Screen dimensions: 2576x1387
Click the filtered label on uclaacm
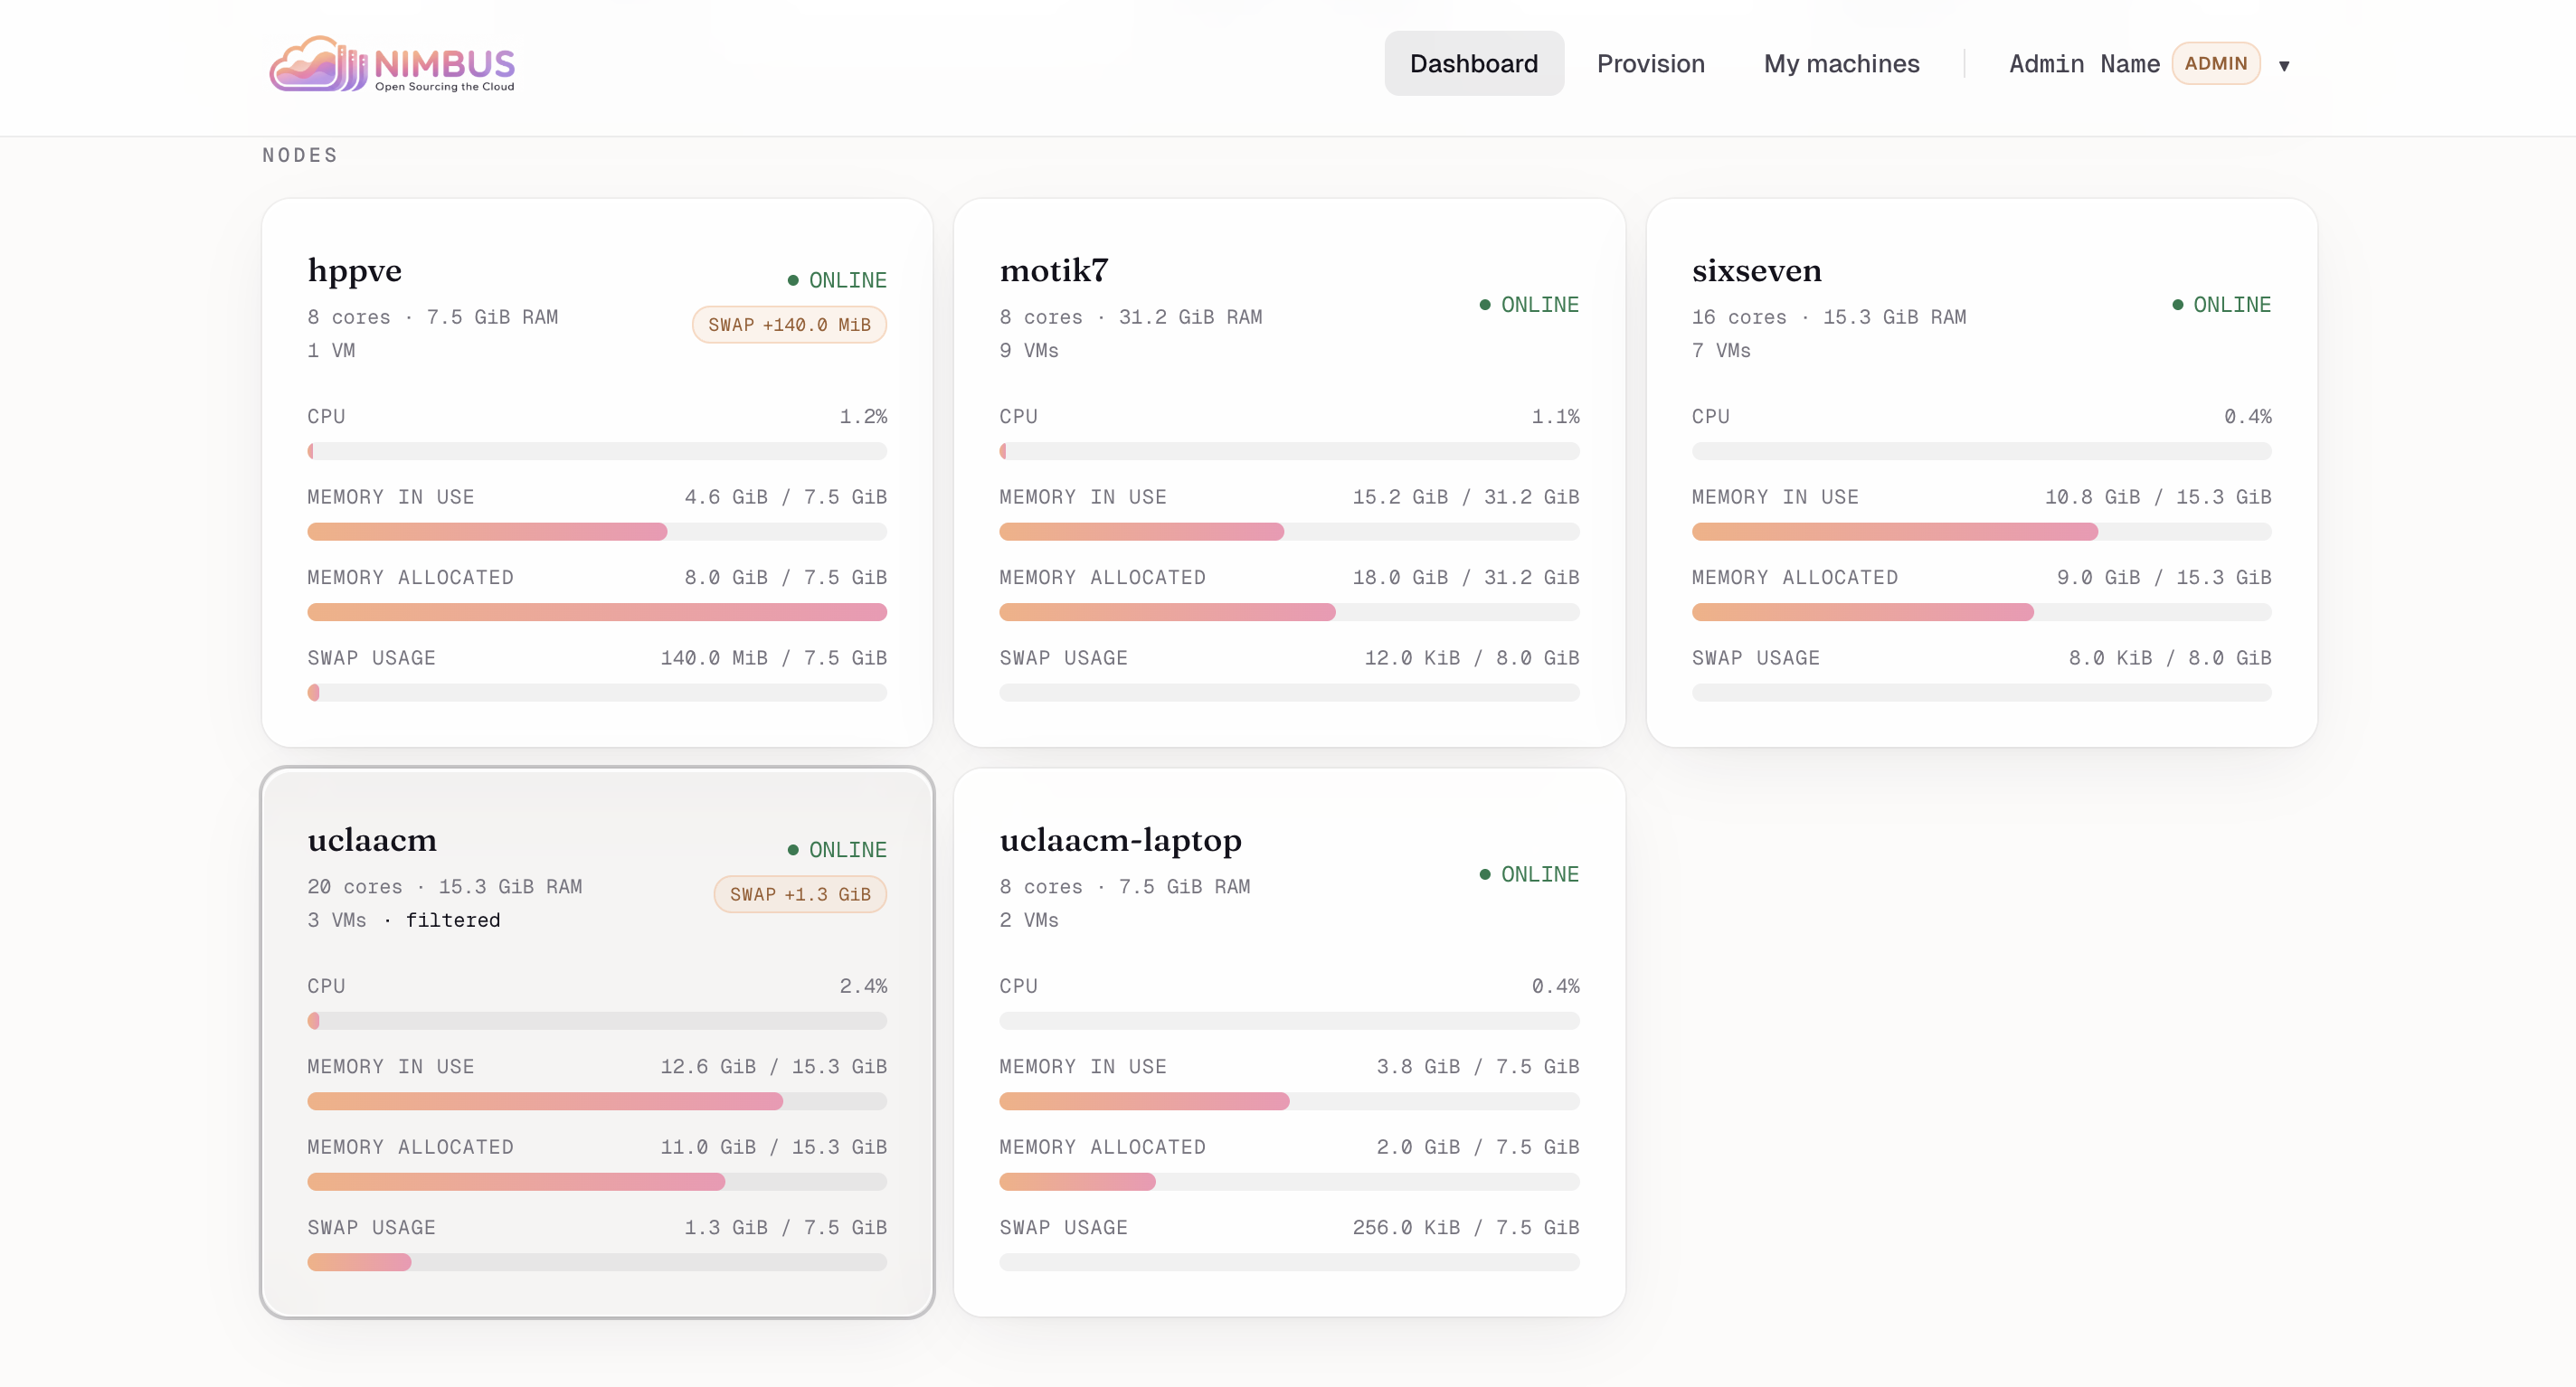click(x=452, y=920)
